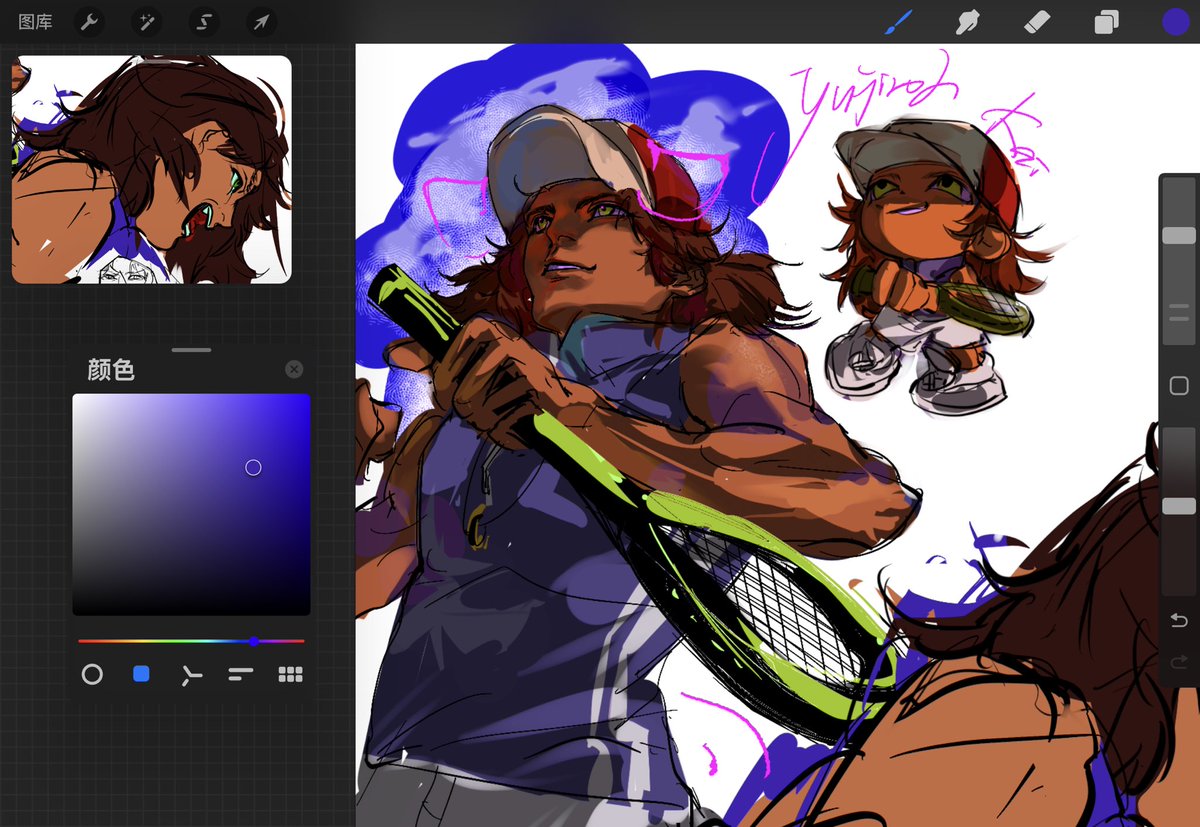Click the color panel grab handle
Screen dimensions: 1200x827
click(x=191, y=350)
